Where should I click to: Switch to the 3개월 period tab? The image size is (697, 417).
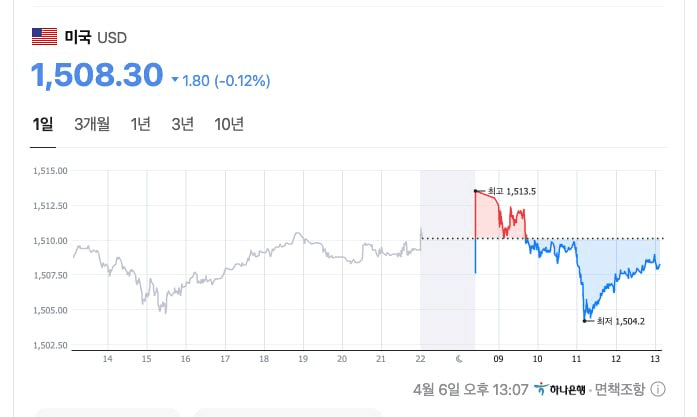[x=92, y=124]
